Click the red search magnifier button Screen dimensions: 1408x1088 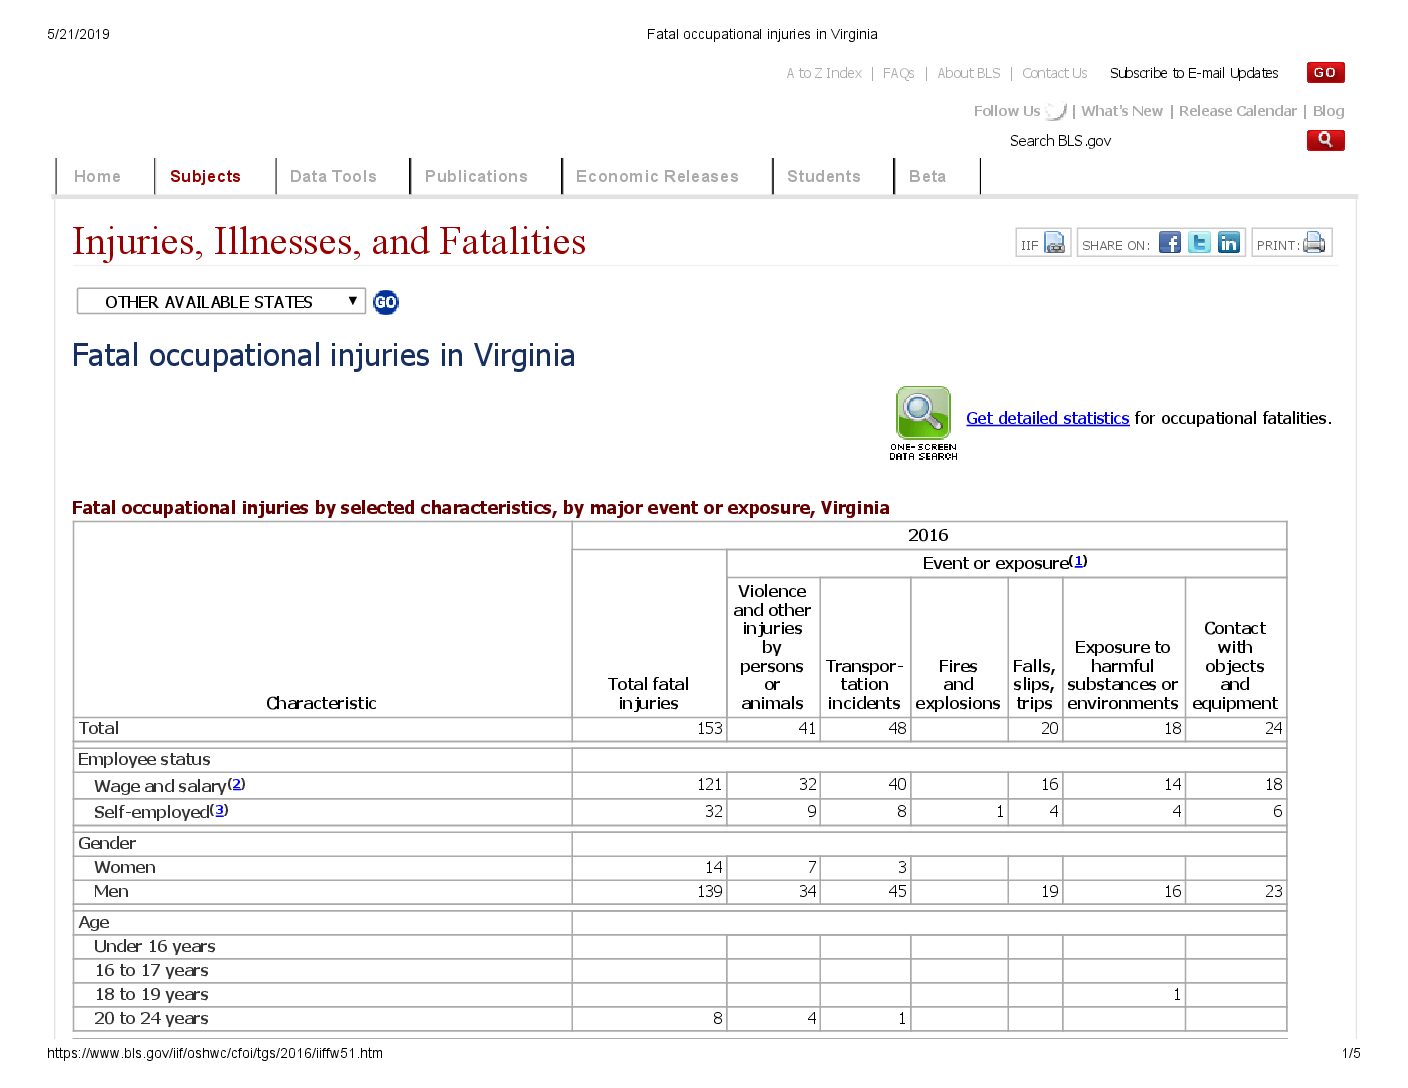click(x=1325, y=140)
